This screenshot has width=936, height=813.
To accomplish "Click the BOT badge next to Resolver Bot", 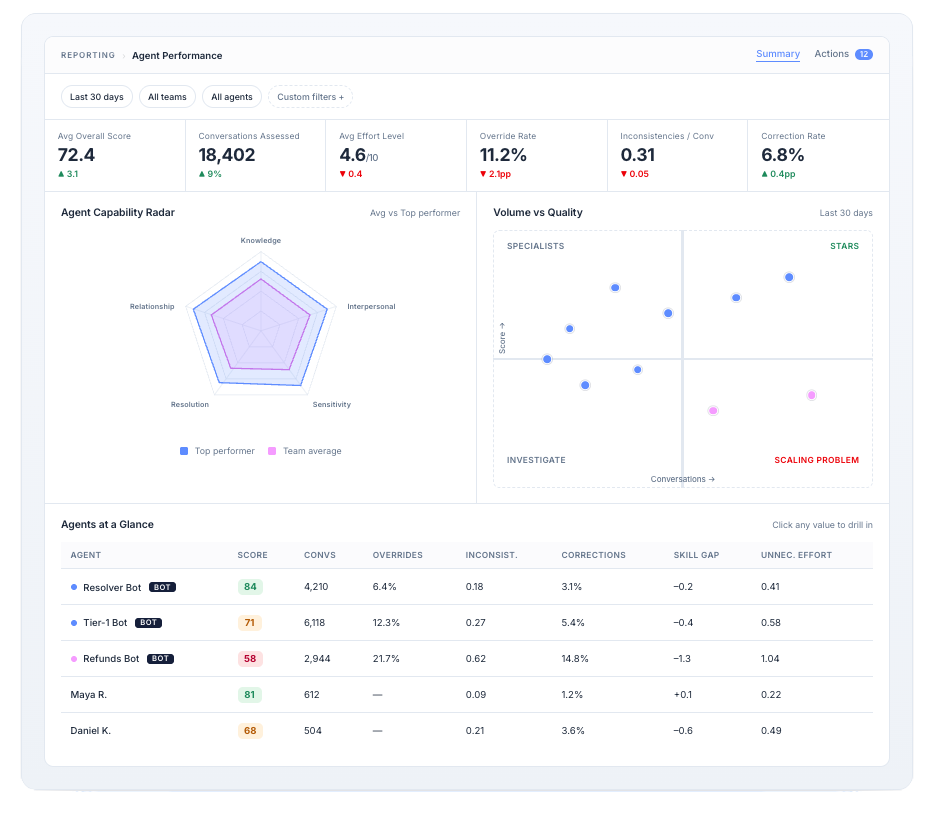I will (162, 587).
